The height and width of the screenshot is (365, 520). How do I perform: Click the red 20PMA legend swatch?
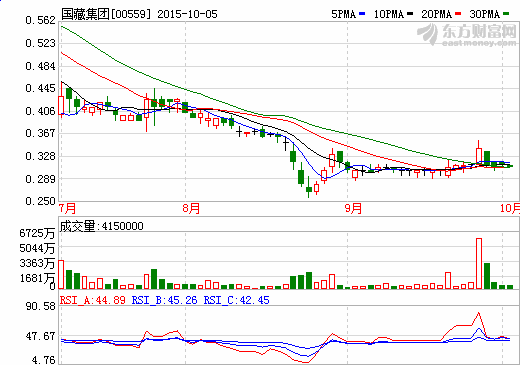458,14
